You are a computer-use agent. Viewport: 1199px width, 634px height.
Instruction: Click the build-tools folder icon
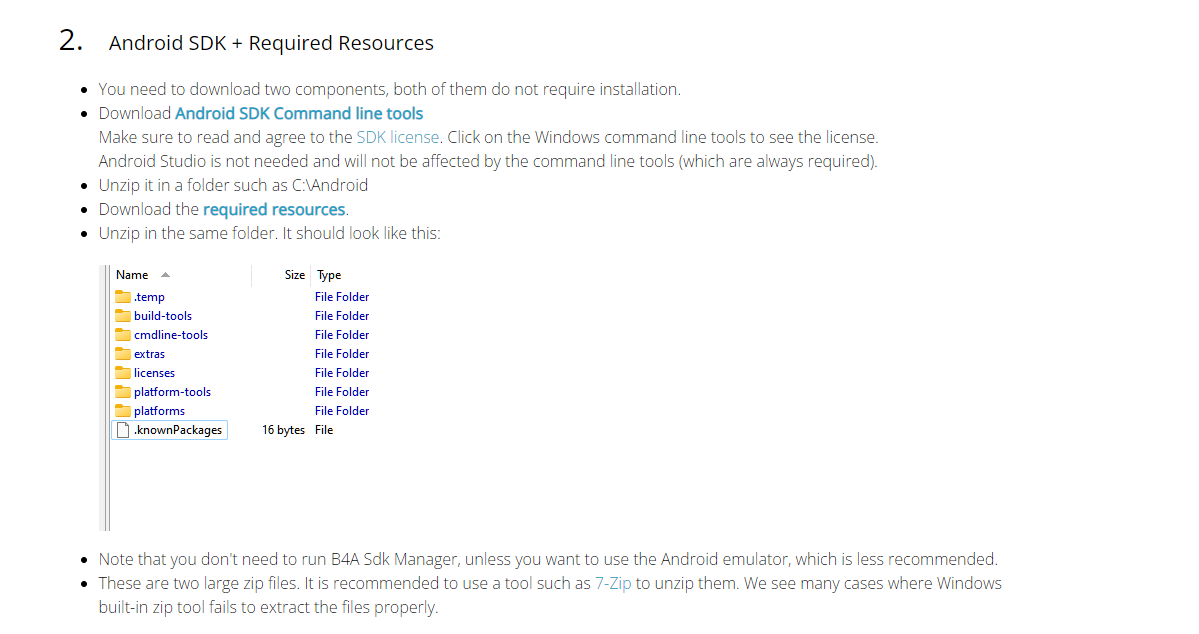click(123, 316)
